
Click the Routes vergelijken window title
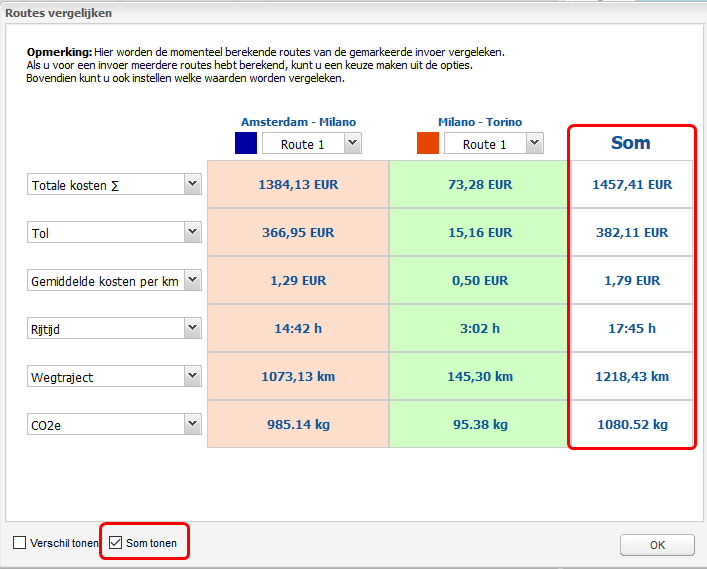[x=59, y=13]
